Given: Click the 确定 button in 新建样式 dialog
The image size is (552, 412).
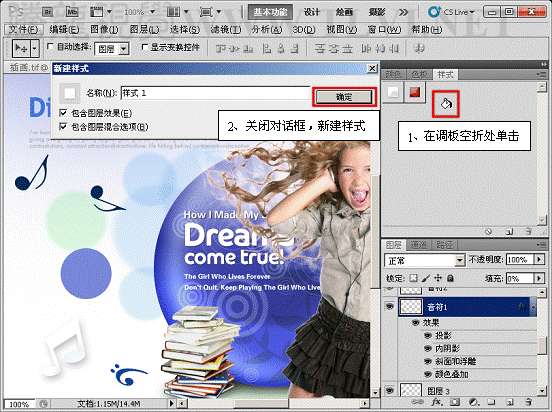Looking at the screenshot, I should tap(344, 97).
